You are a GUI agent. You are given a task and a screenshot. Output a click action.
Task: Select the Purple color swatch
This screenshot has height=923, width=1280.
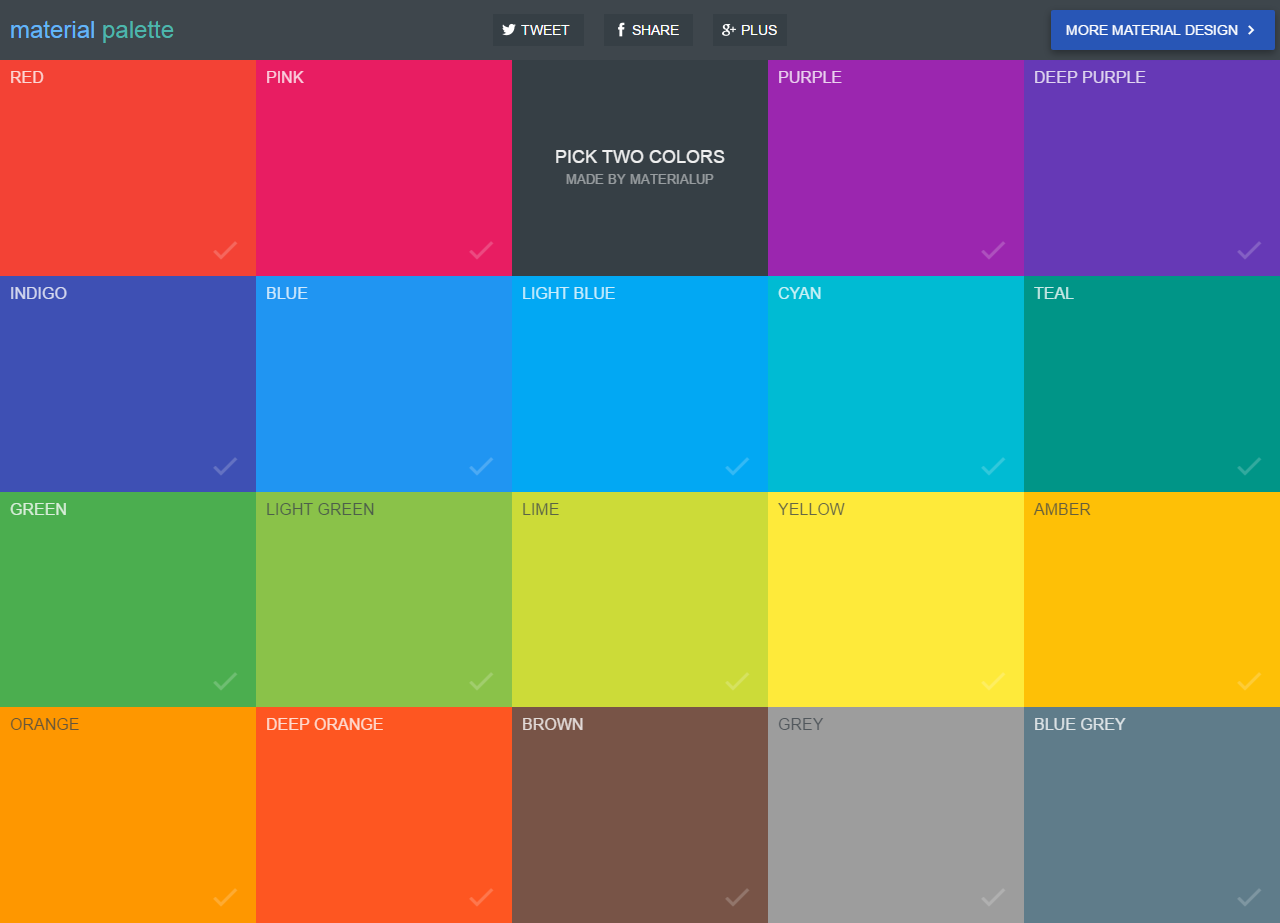895,167
